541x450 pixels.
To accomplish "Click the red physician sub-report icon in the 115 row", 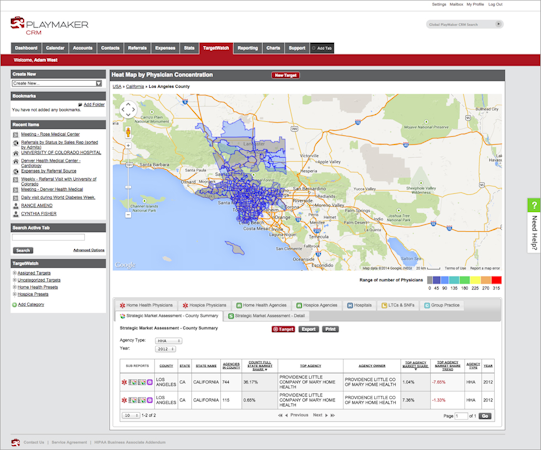I will (124, 400).
